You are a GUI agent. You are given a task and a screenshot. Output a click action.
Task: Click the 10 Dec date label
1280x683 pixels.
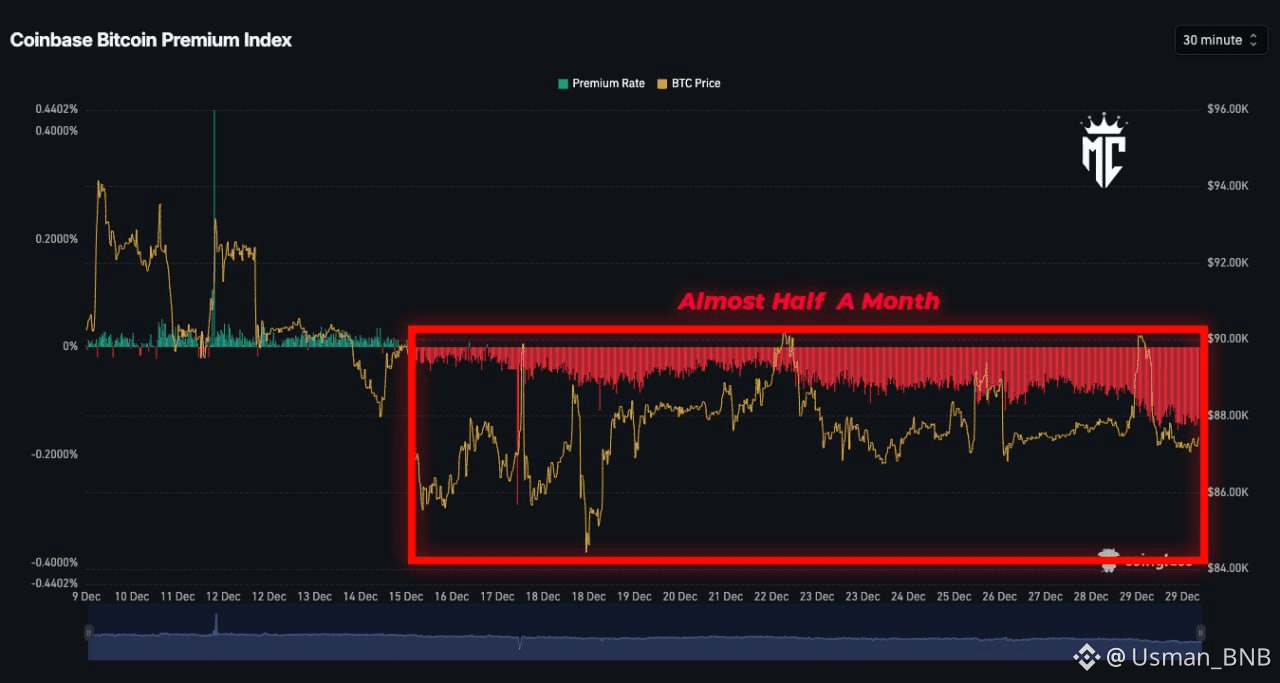click(132, 596)
